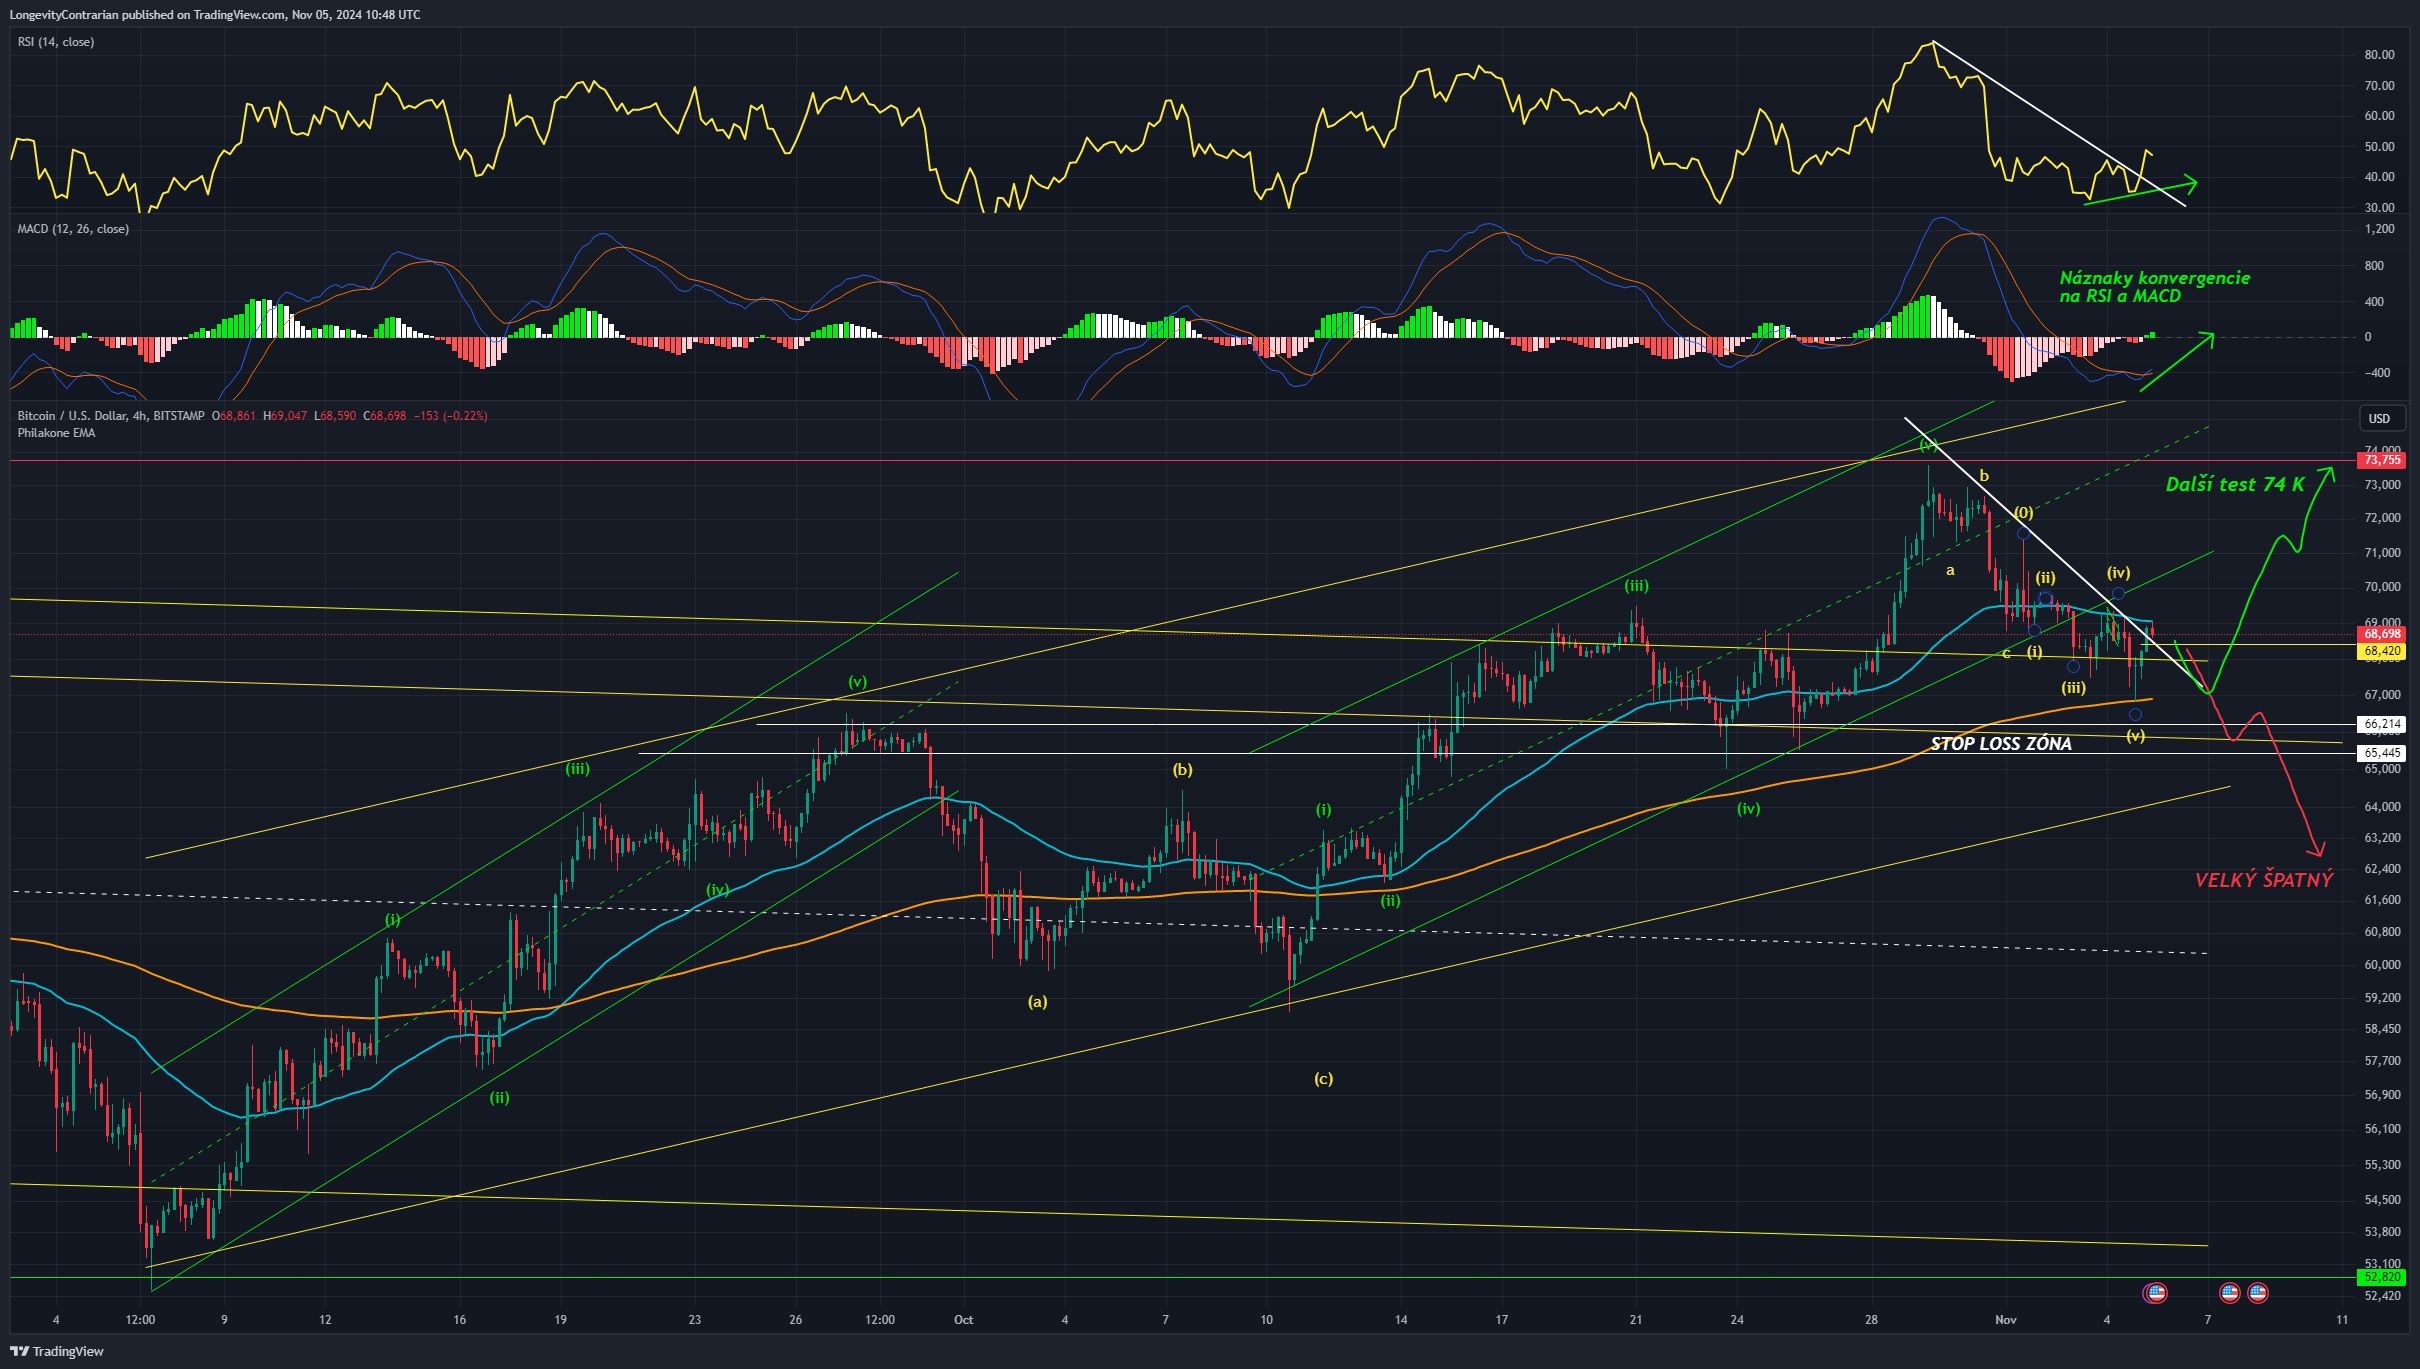Click the Bitcoin / U.S. Dollar symbol title

pyautogui.click(x=111, y=416)
